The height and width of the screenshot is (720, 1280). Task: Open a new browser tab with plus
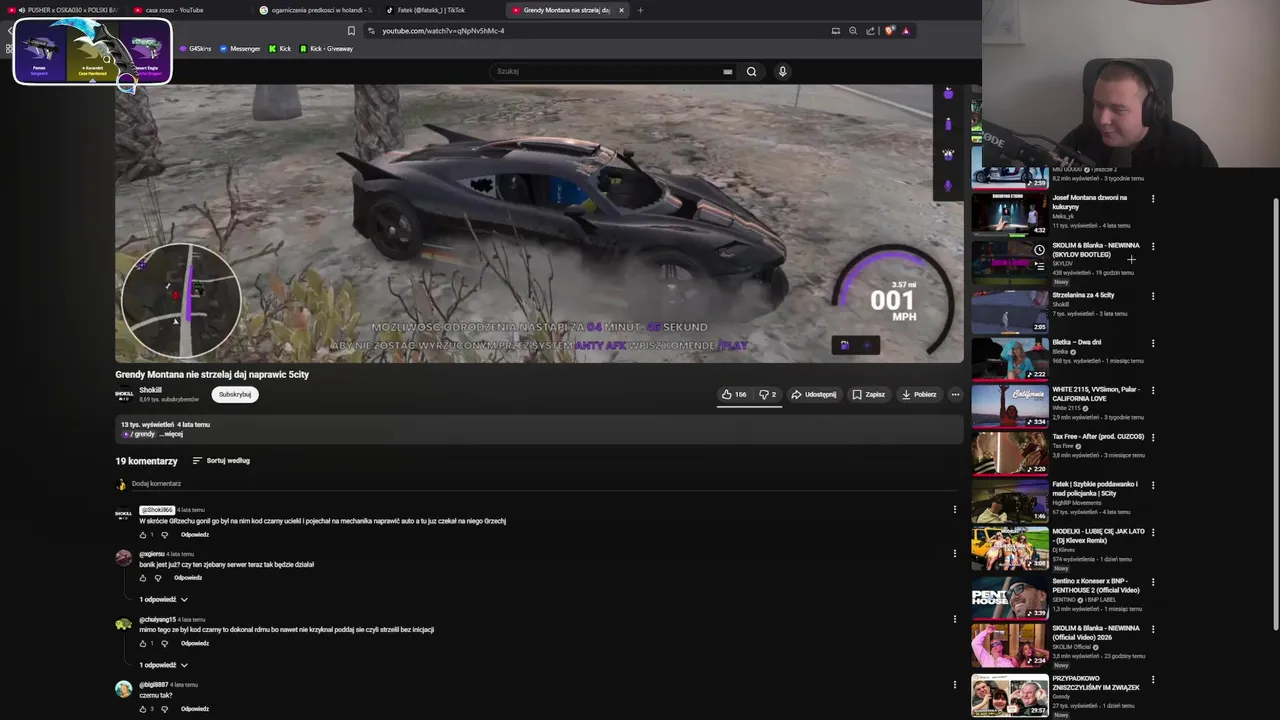[640, 10]
